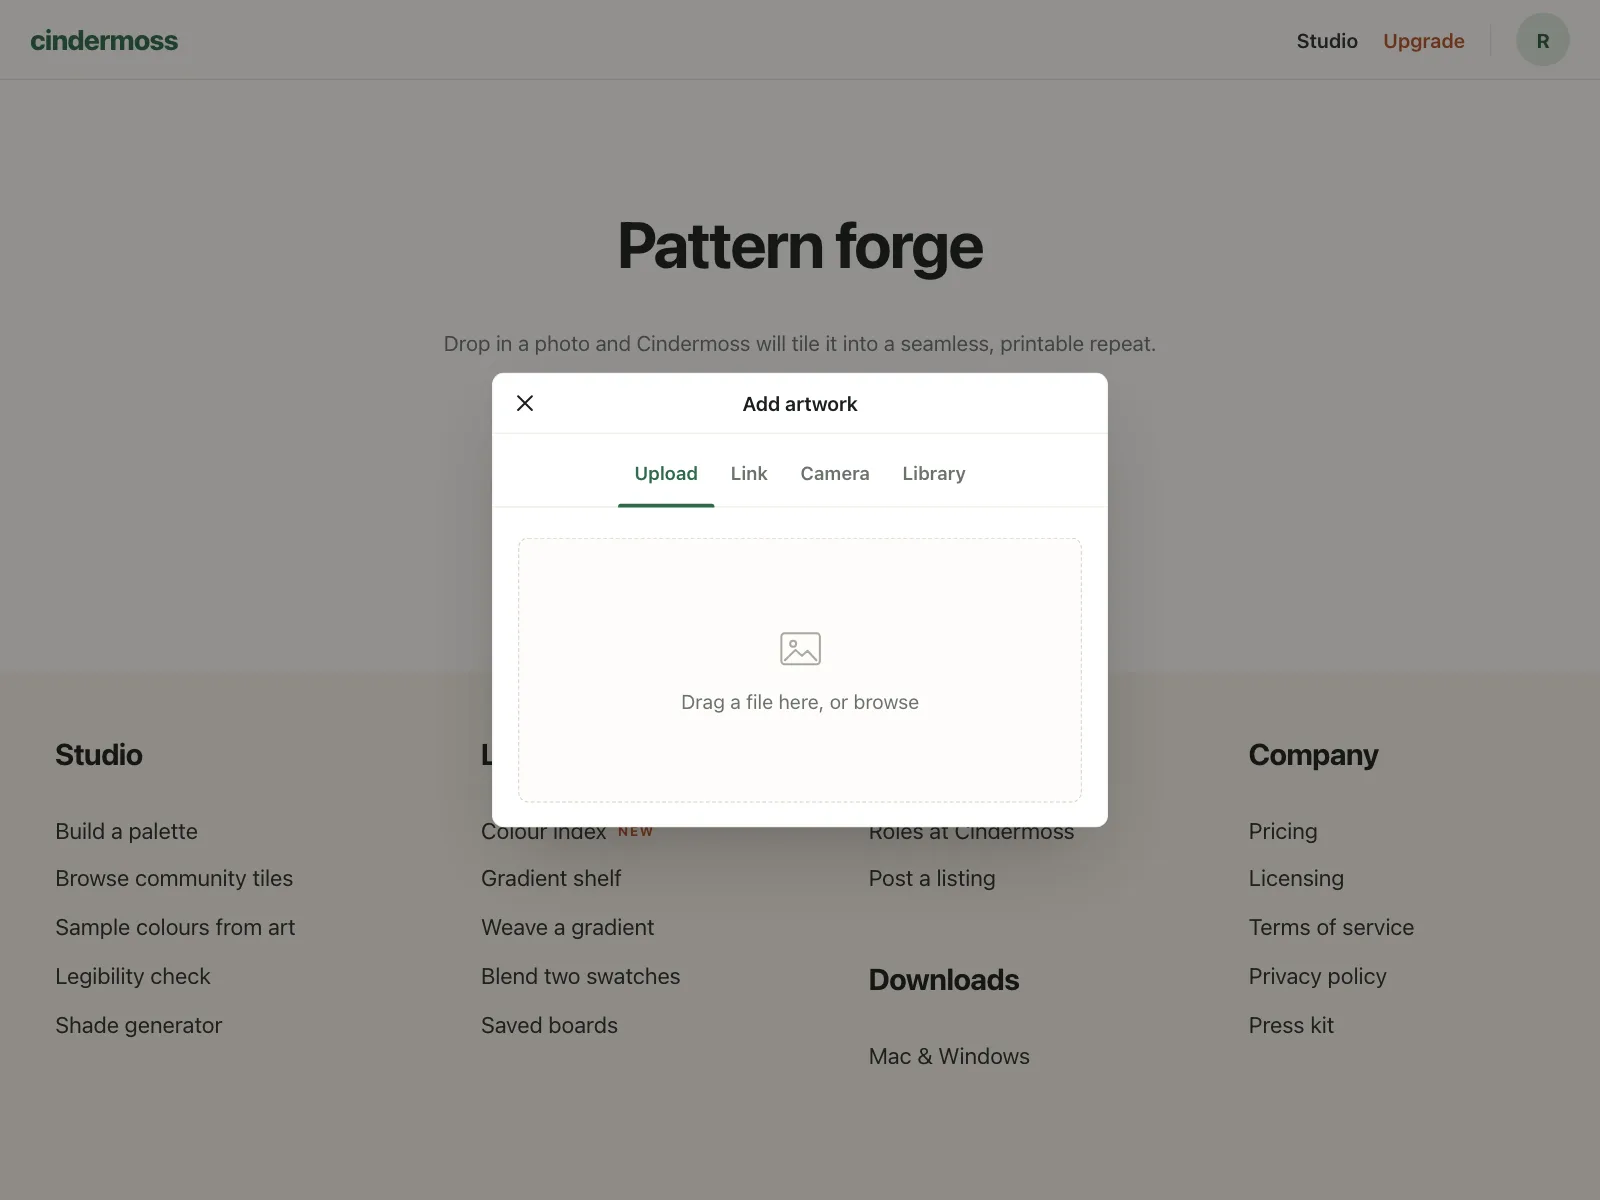Open the Mac & Windows download link
This screenshot has height=1200, width=1600.
(949, 1056)
